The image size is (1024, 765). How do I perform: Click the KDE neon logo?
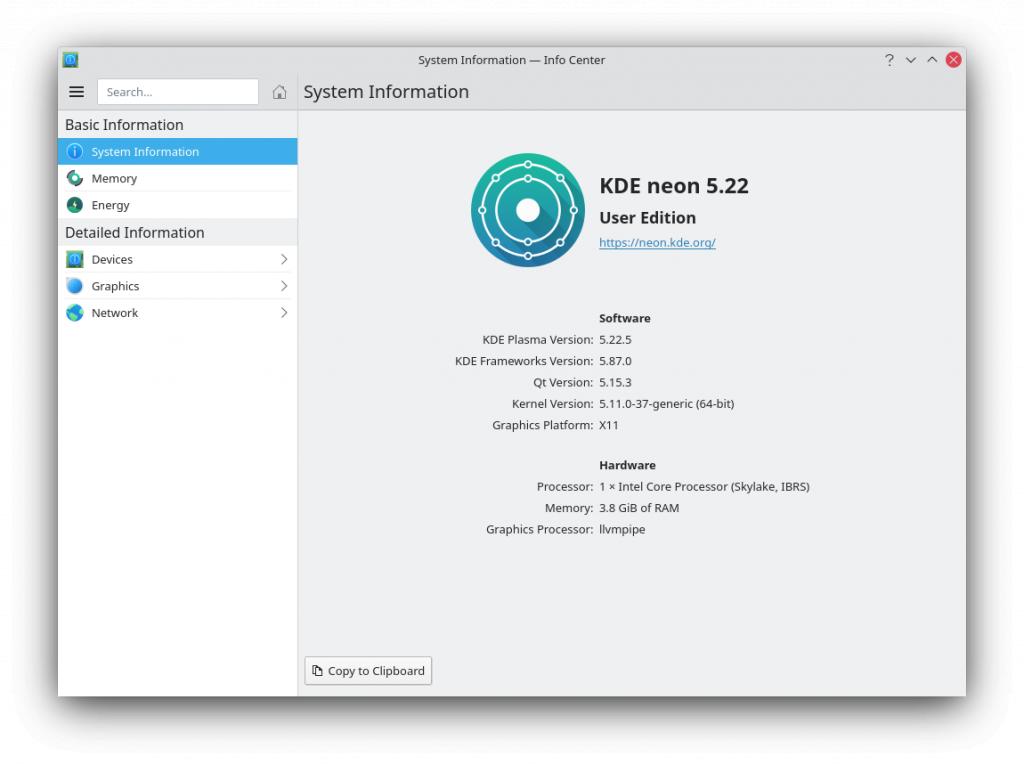[527, 210]
